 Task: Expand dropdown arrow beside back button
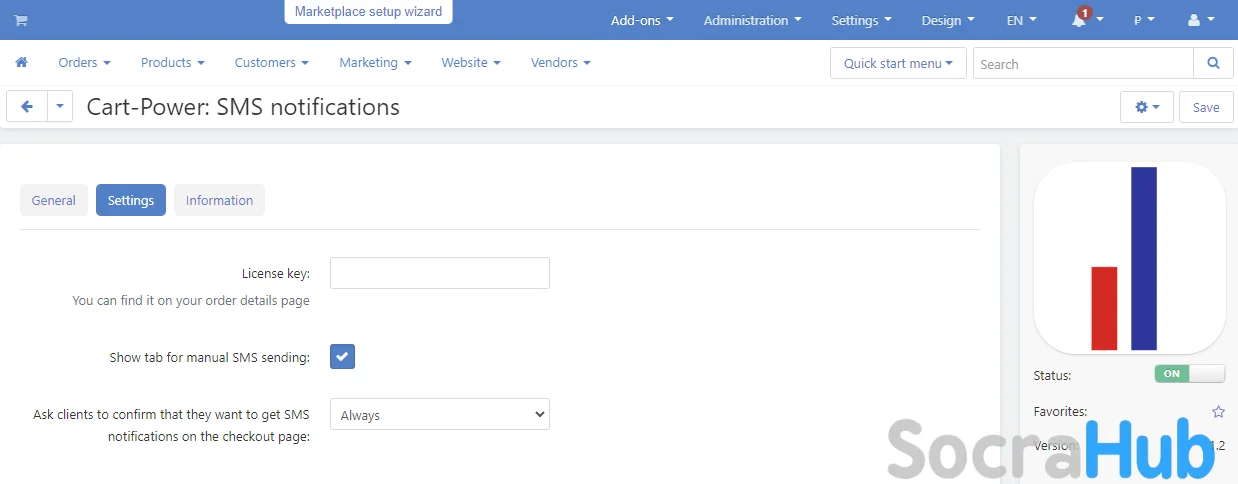pos(60,107)
